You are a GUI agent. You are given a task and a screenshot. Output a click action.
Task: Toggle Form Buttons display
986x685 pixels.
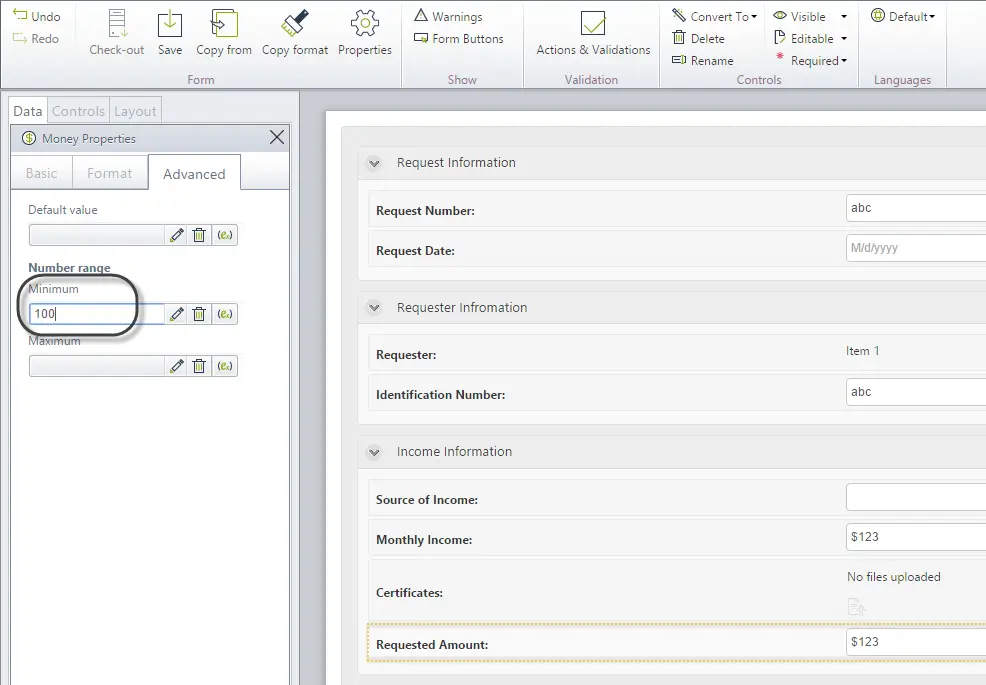click(458, 38)
